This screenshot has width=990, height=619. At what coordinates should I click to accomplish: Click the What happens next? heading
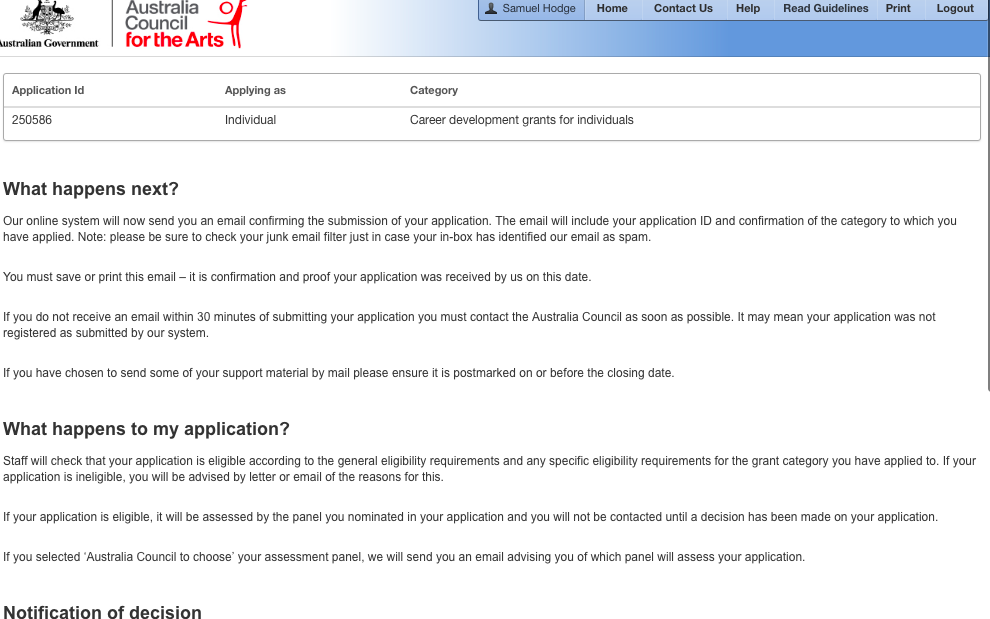(91, 189)
